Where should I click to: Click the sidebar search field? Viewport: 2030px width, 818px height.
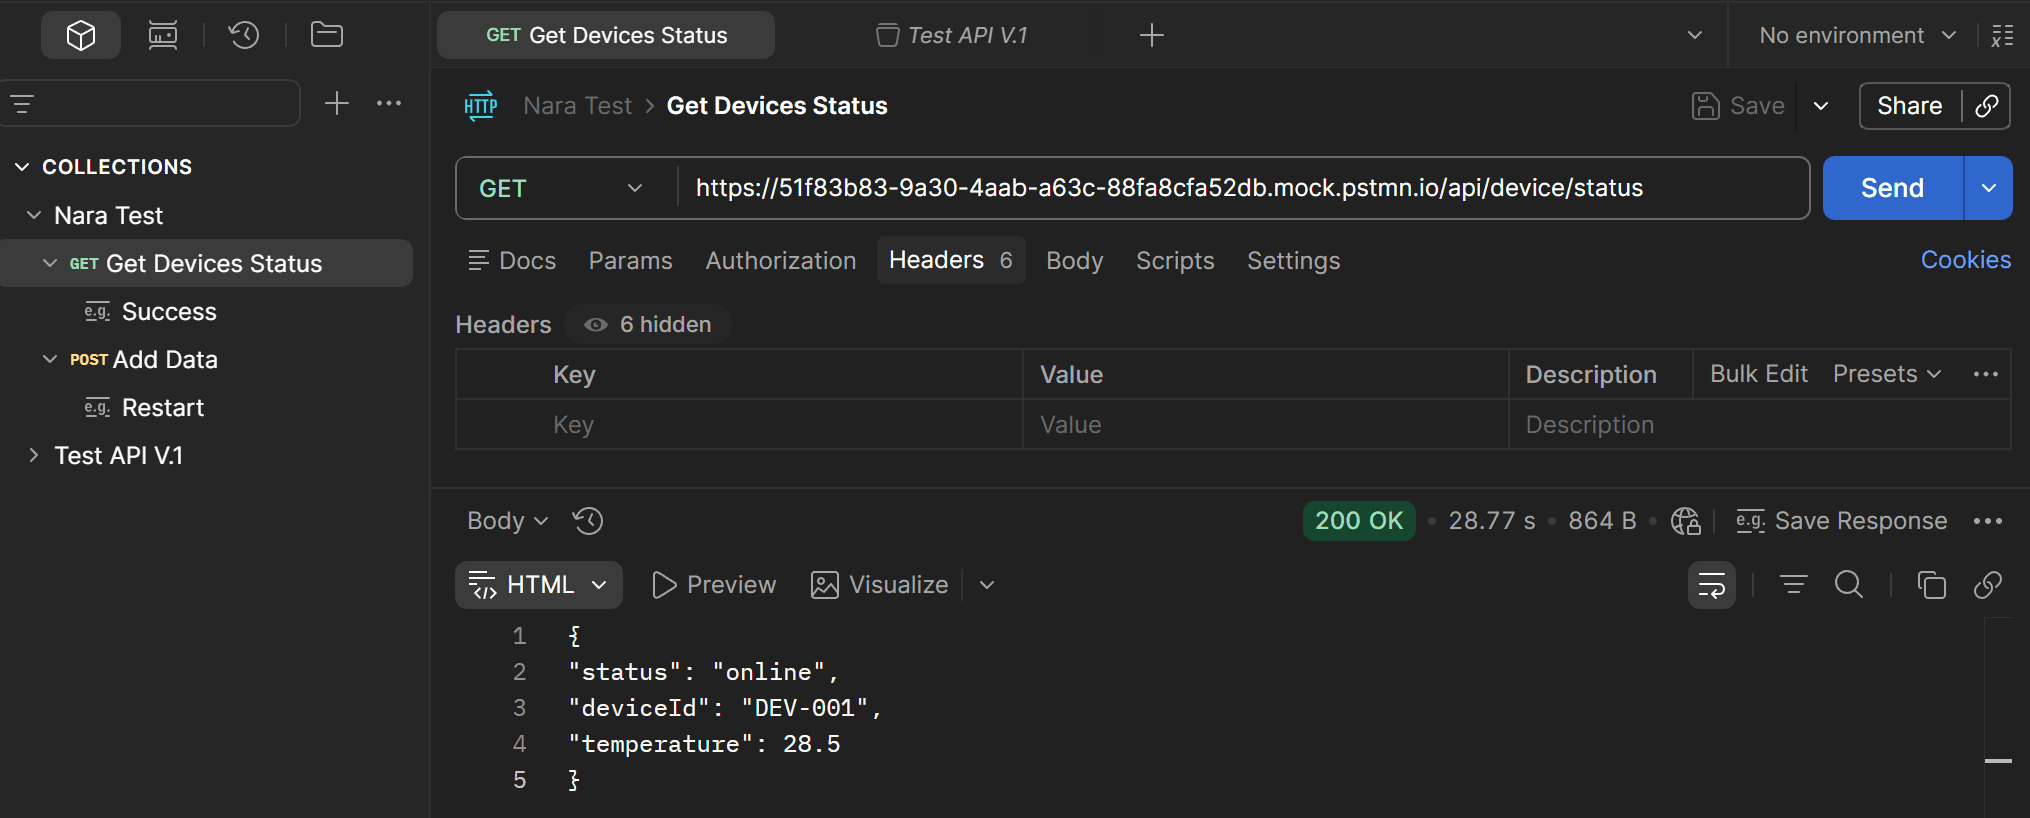coord(150,103)
